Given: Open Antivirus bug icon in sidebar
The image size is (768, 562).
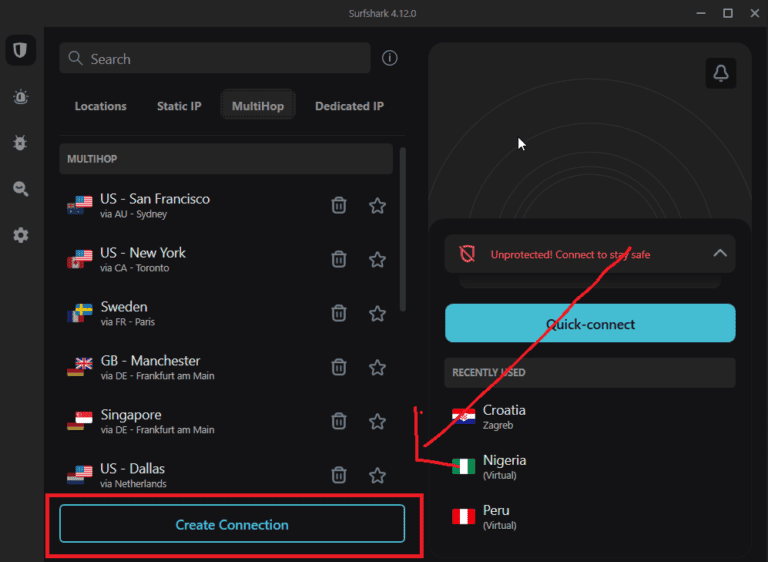Looking at the screenshot, I should [x=20, y=143].
